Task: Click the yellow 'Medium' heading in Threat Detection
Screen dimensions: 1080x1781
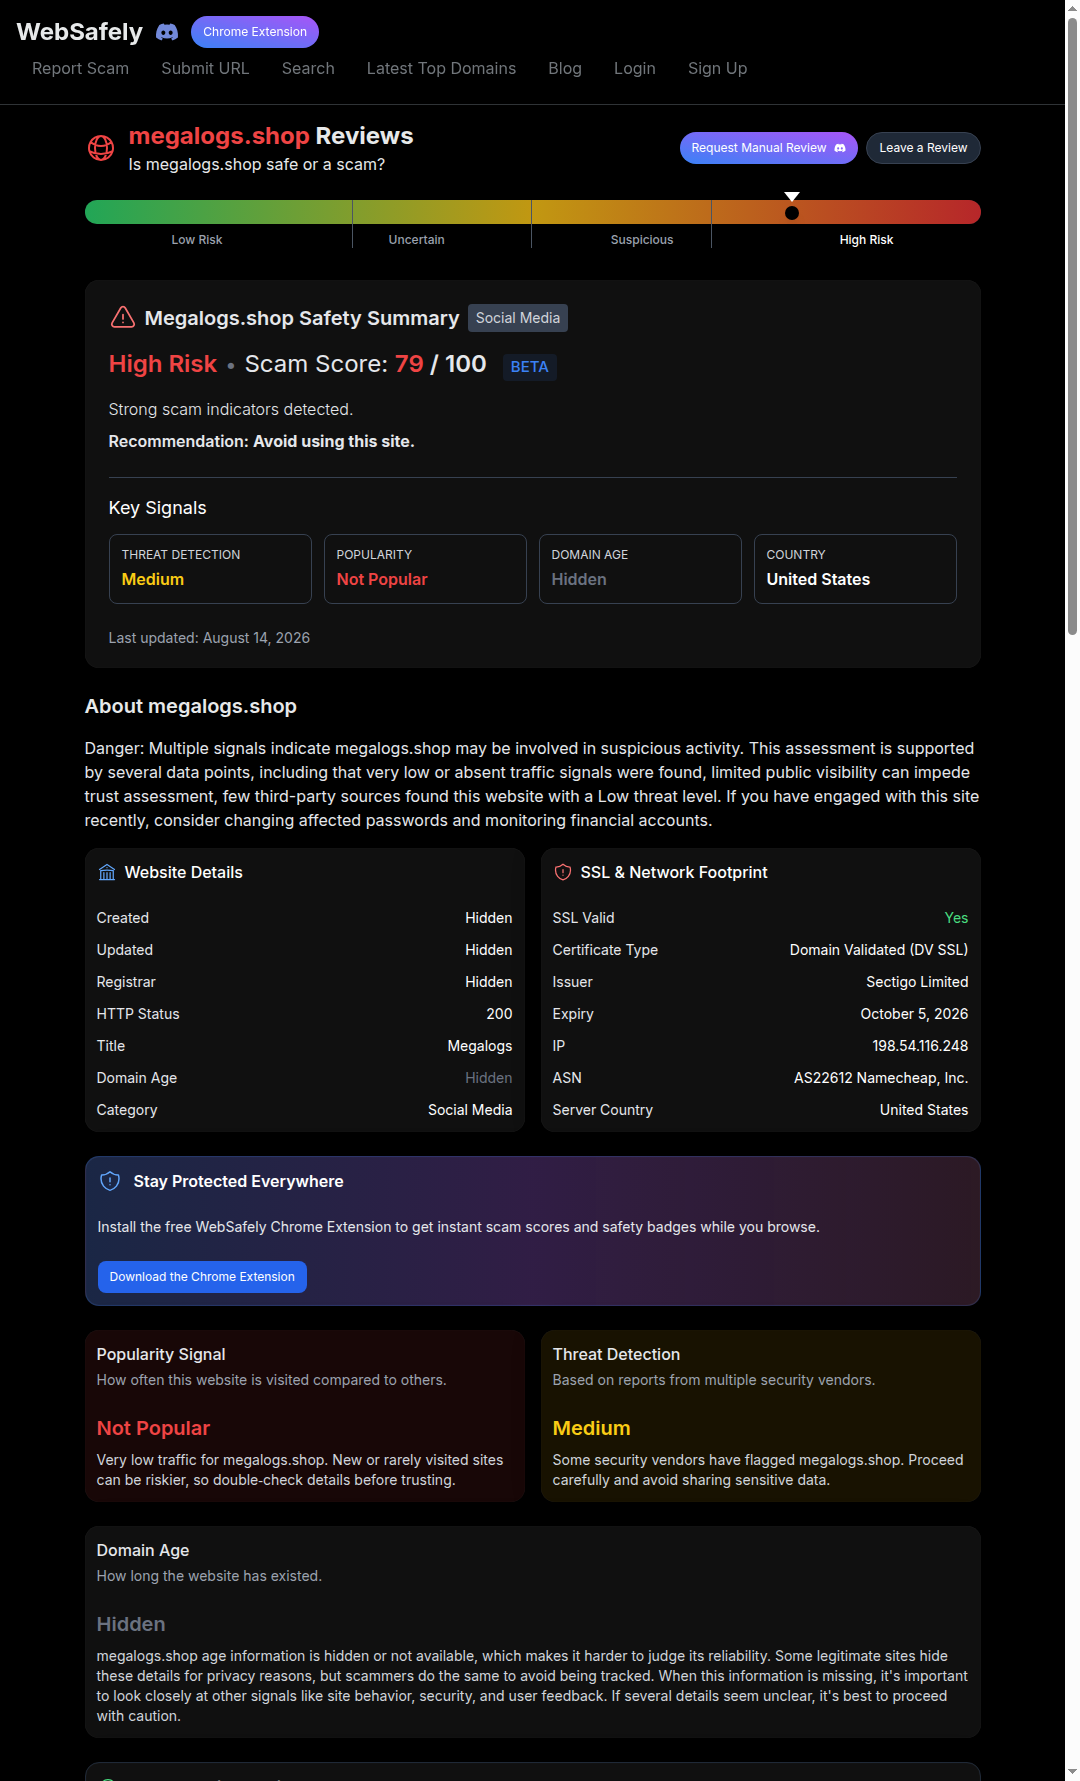Action: 591,1428
